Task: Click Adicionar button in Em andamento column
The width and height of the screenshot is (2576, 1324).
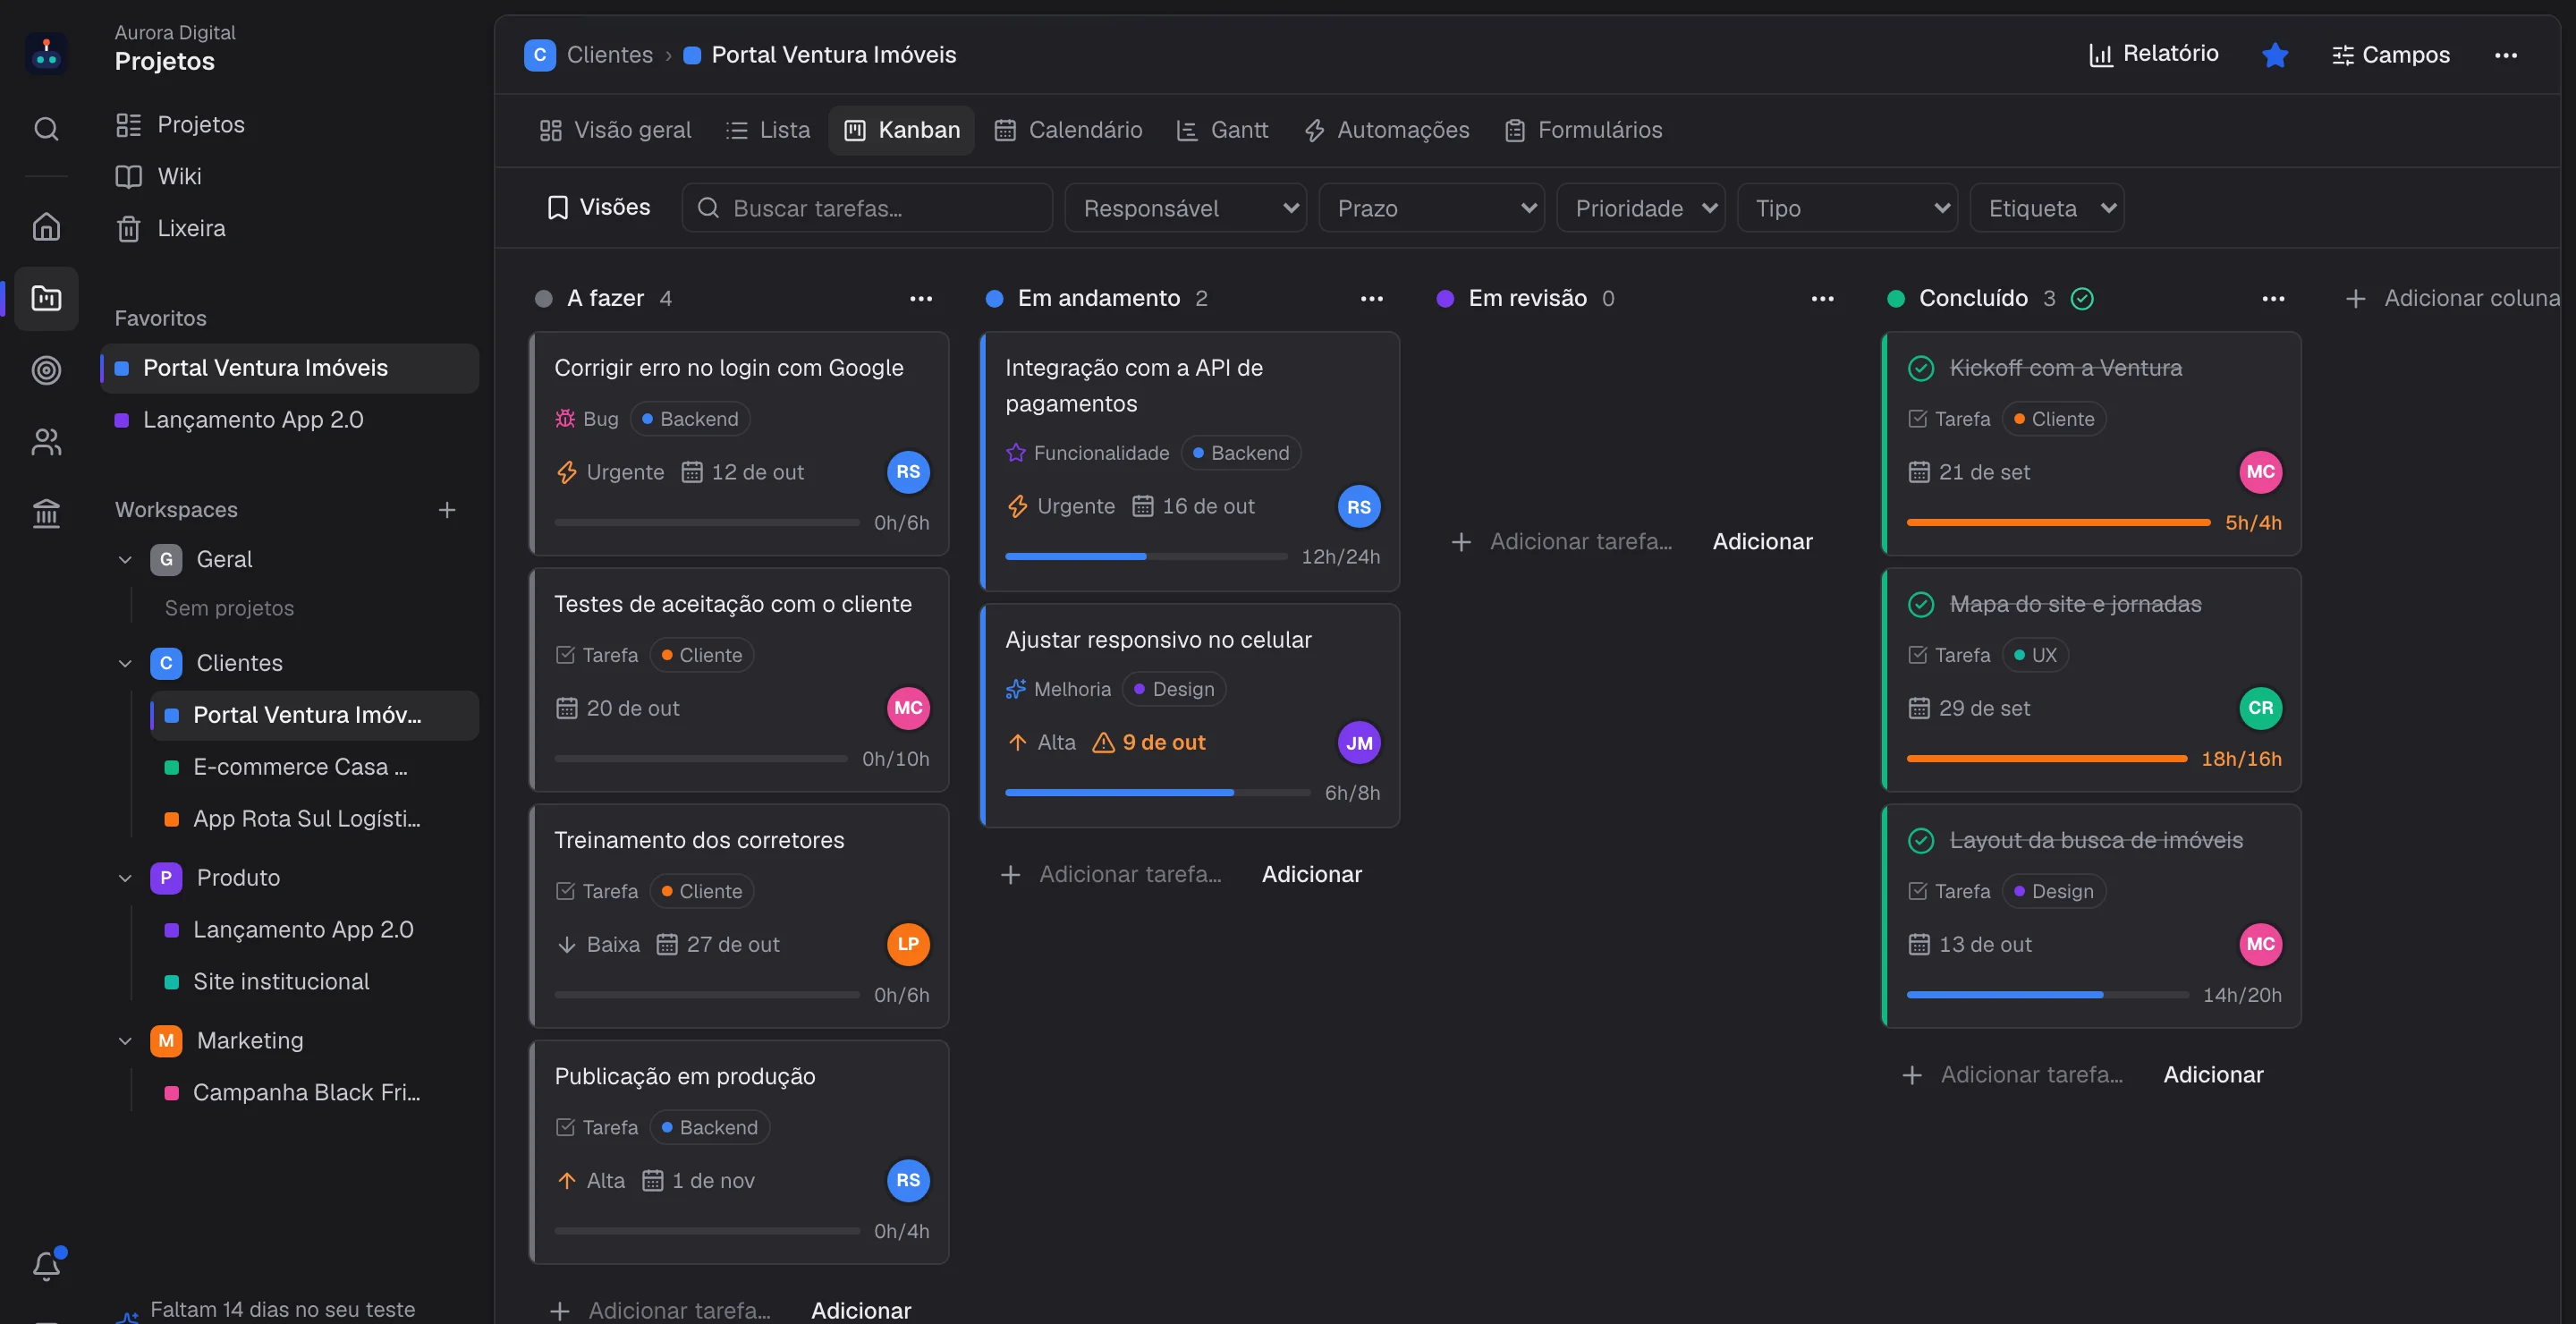Action: tap(1311, 874)
